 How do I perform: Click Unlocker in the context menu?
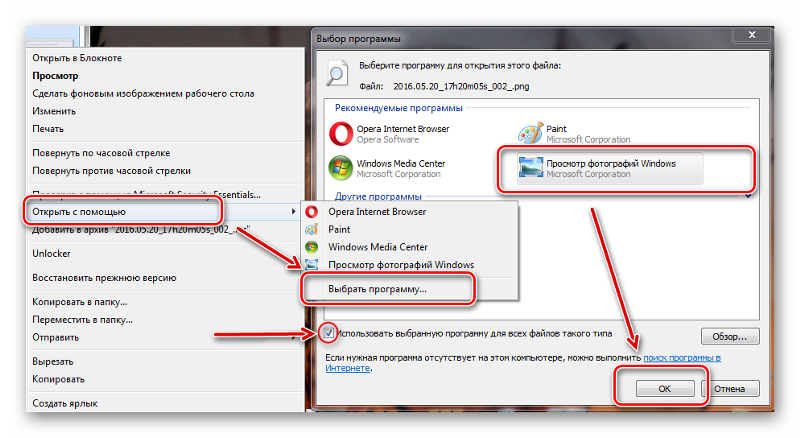point(52,253)
